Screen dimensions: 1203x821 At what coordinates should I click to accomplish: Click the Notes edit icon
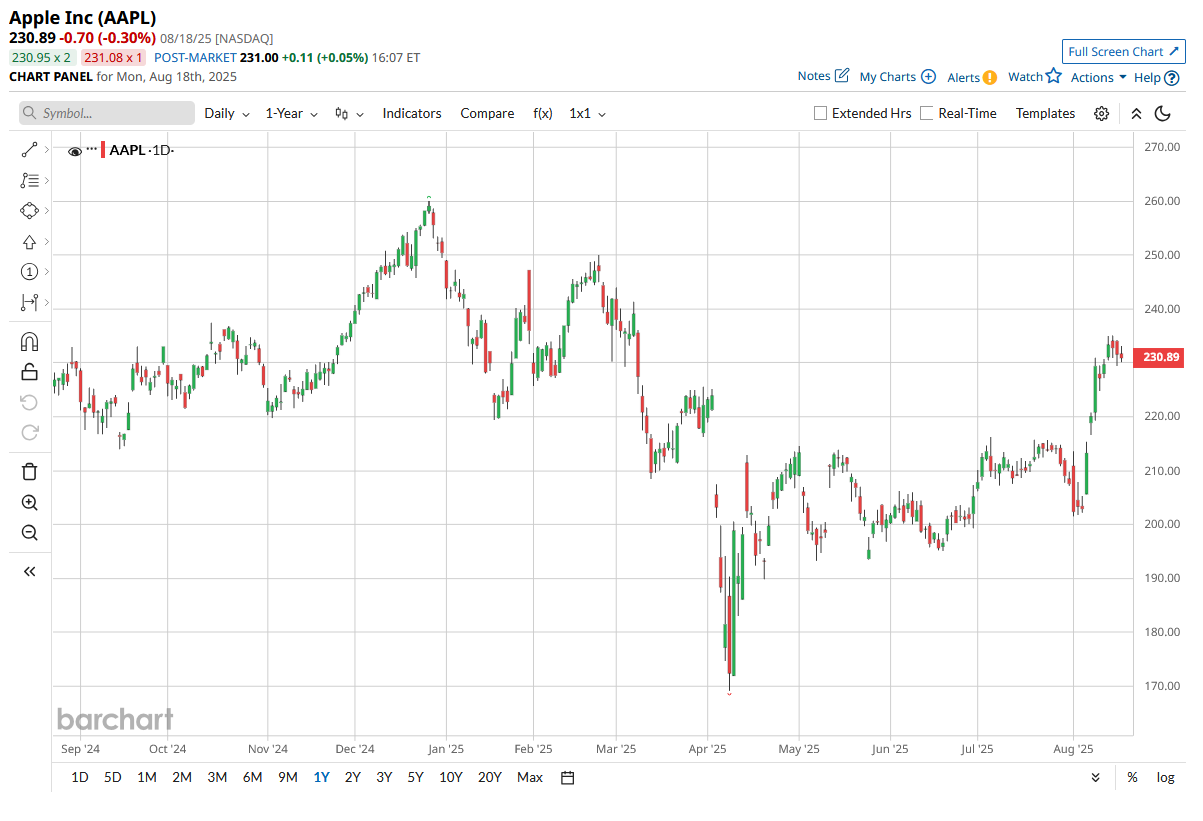pyautogui.click(x=842, y=76)
